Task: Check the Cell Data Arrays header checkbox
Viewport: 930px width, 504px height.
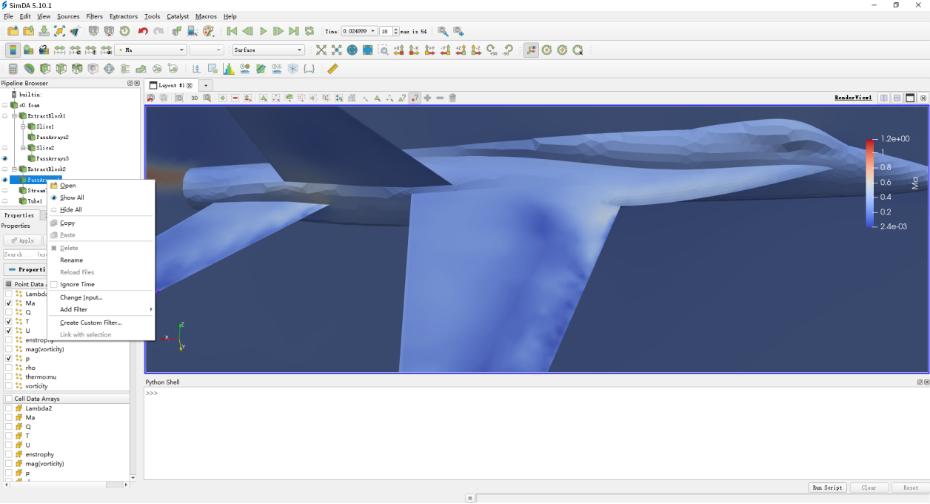Action: tap(9, 399)
